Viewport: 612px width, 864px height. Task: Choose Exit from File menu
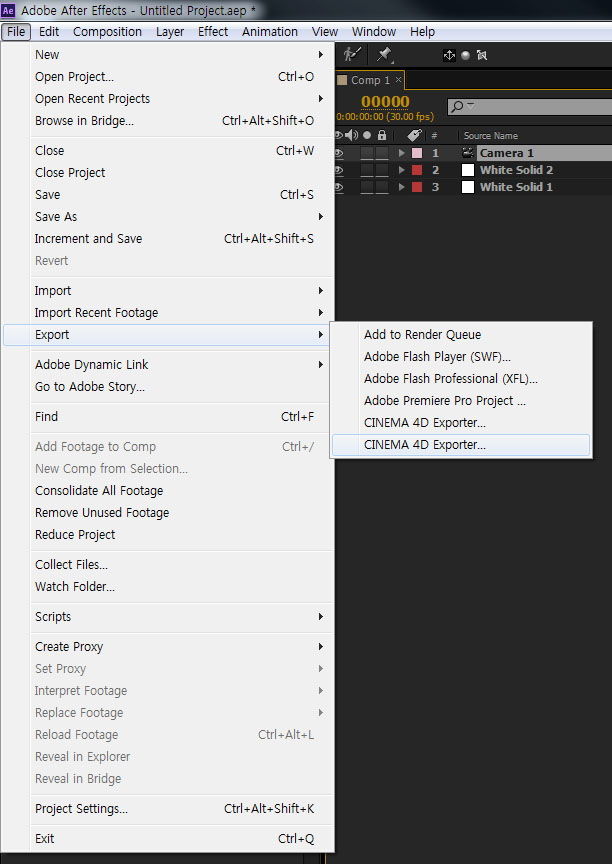coord(168,839)
